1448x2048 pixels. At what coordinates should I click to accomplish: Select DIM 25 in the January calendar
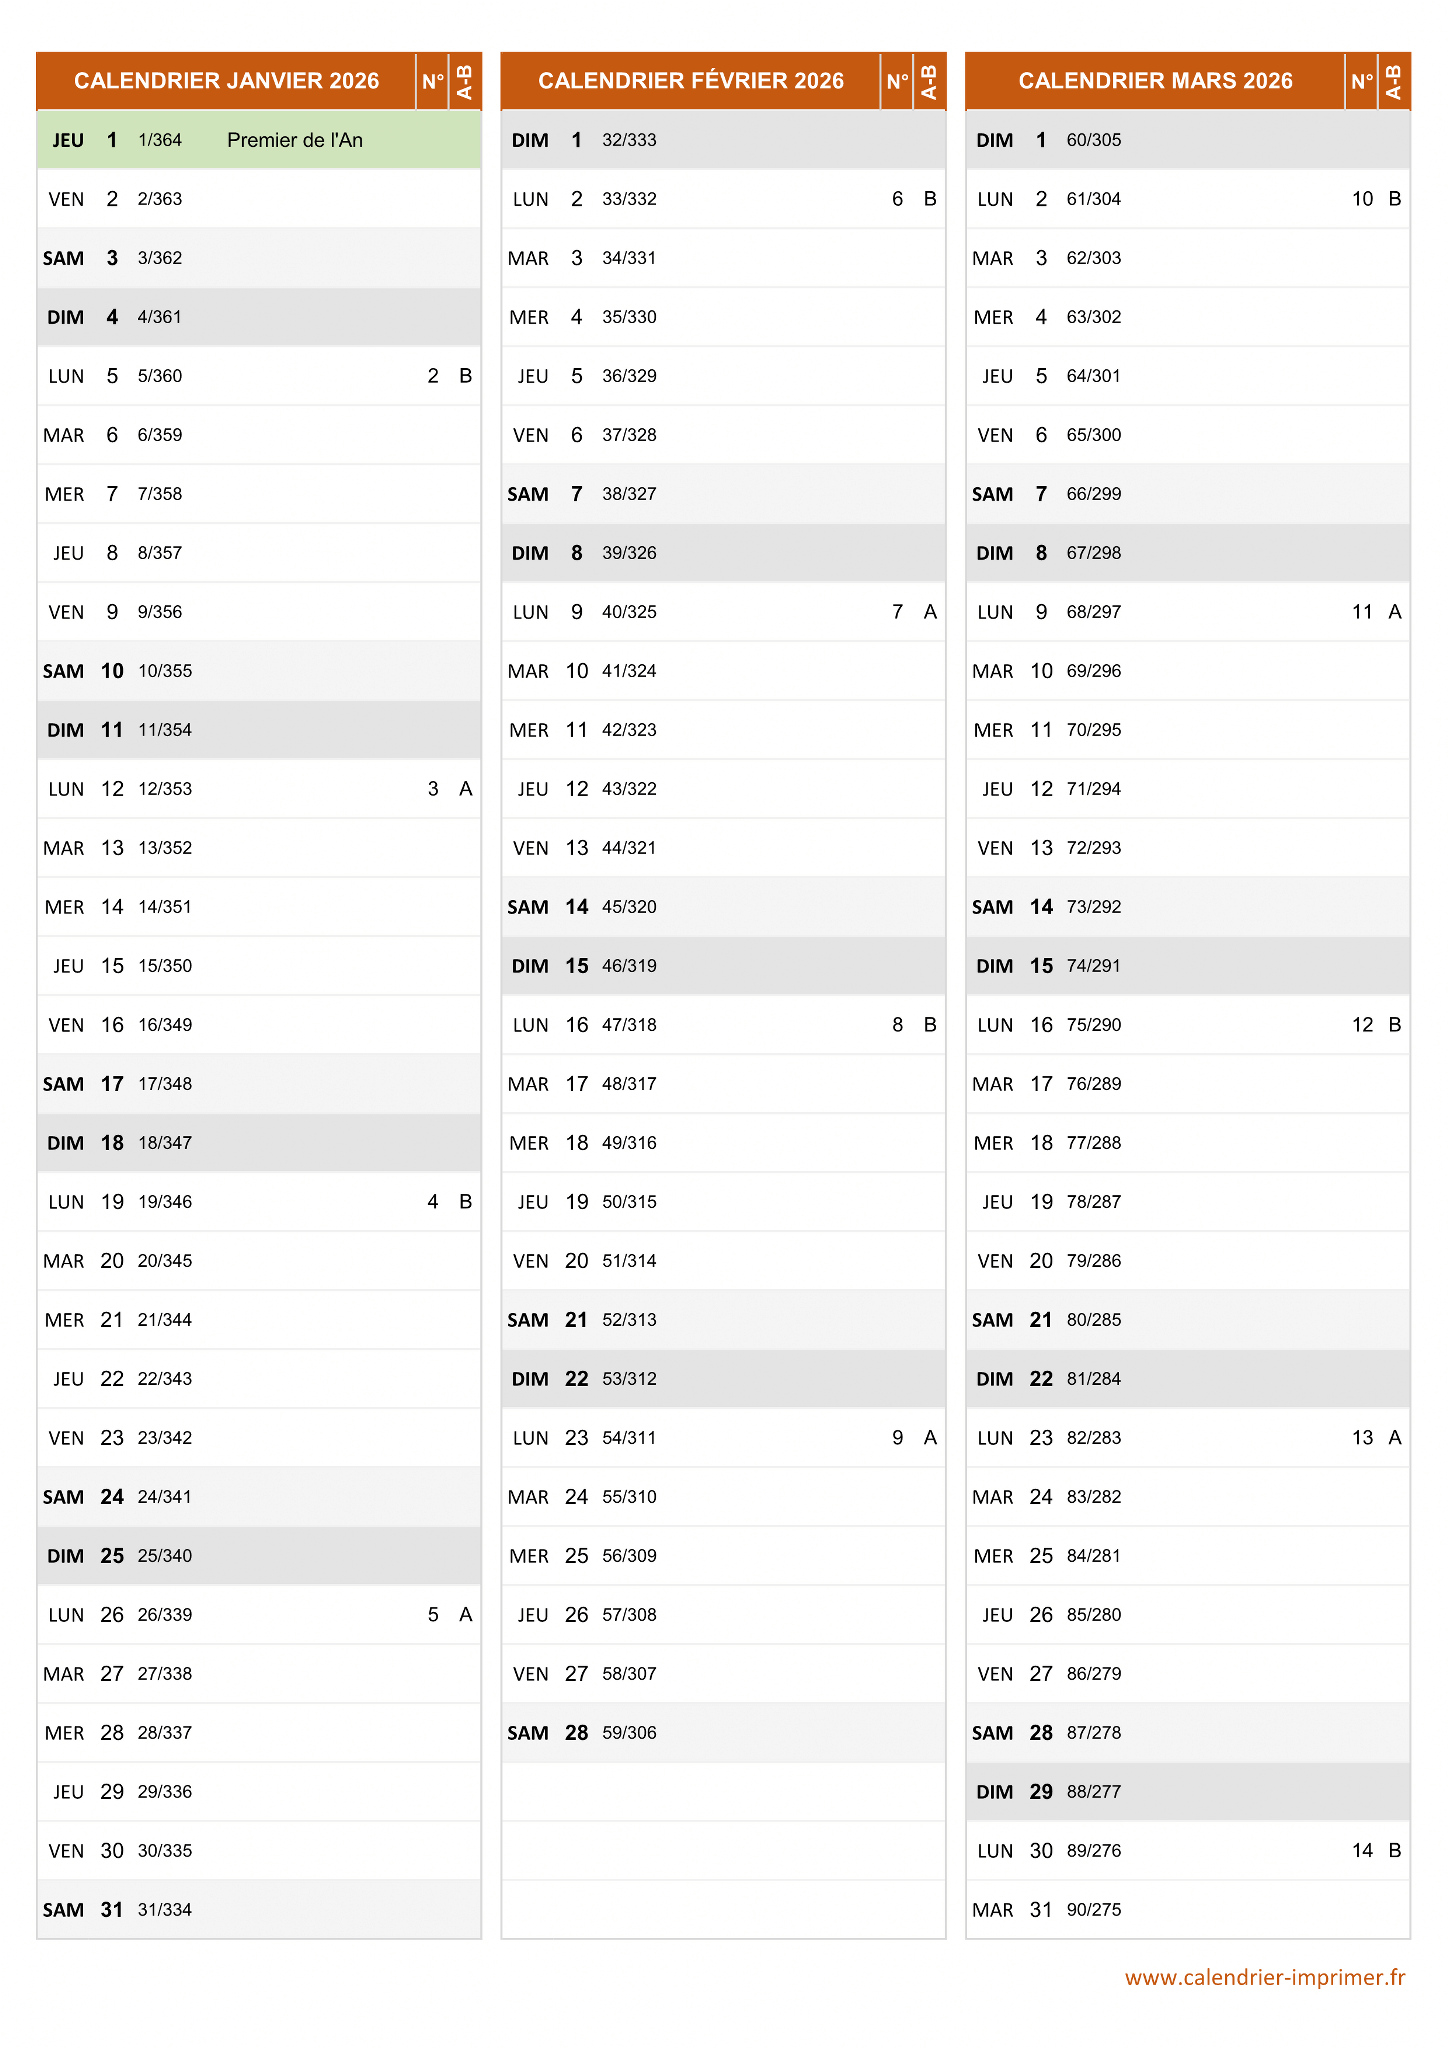(x=259, y=1556)
